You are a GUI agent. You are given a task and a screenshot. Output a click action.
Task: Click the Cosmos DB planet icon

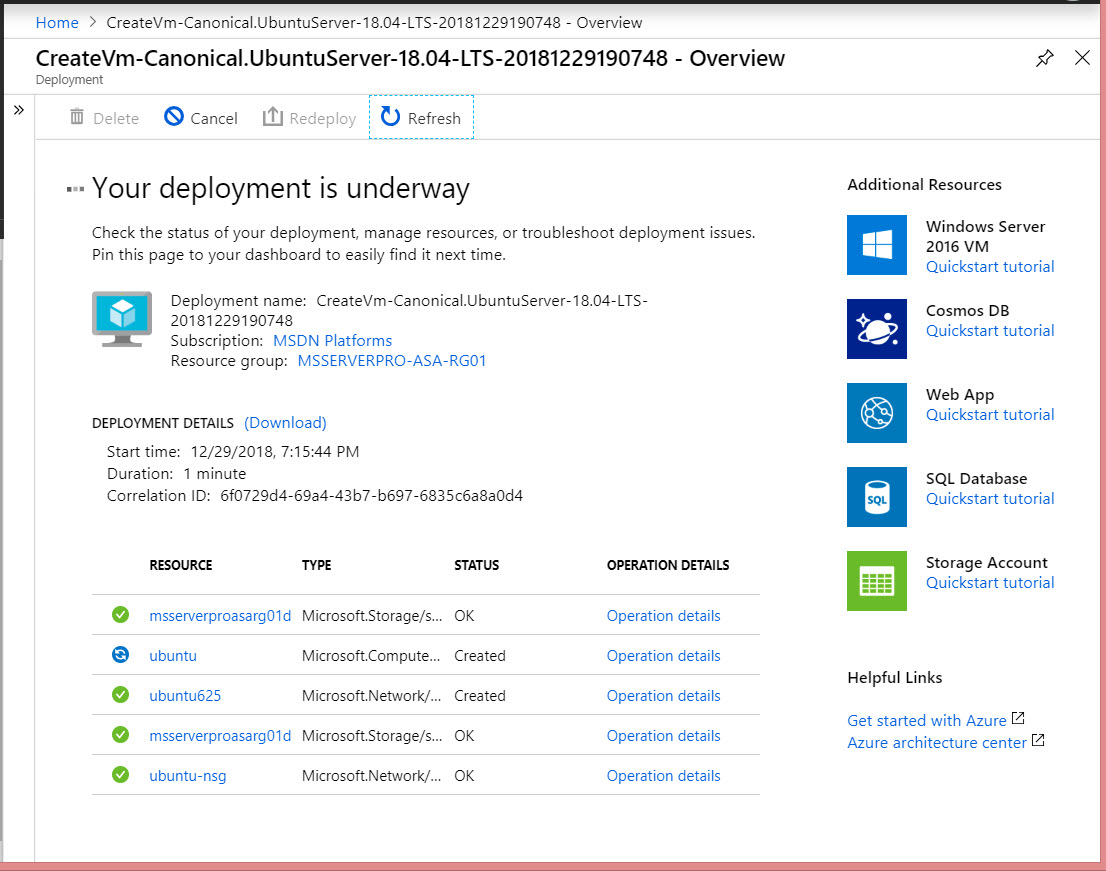click(x=876, y=329)
